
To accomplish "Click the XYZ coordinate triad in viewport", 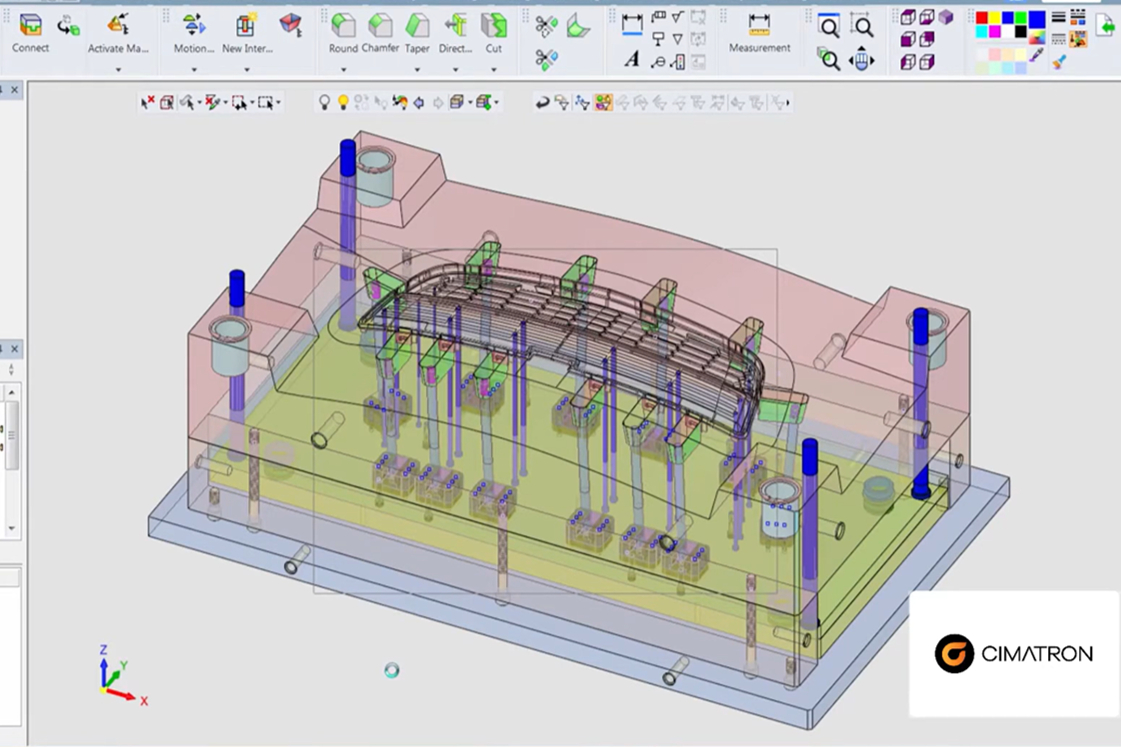I will (122, 677).
